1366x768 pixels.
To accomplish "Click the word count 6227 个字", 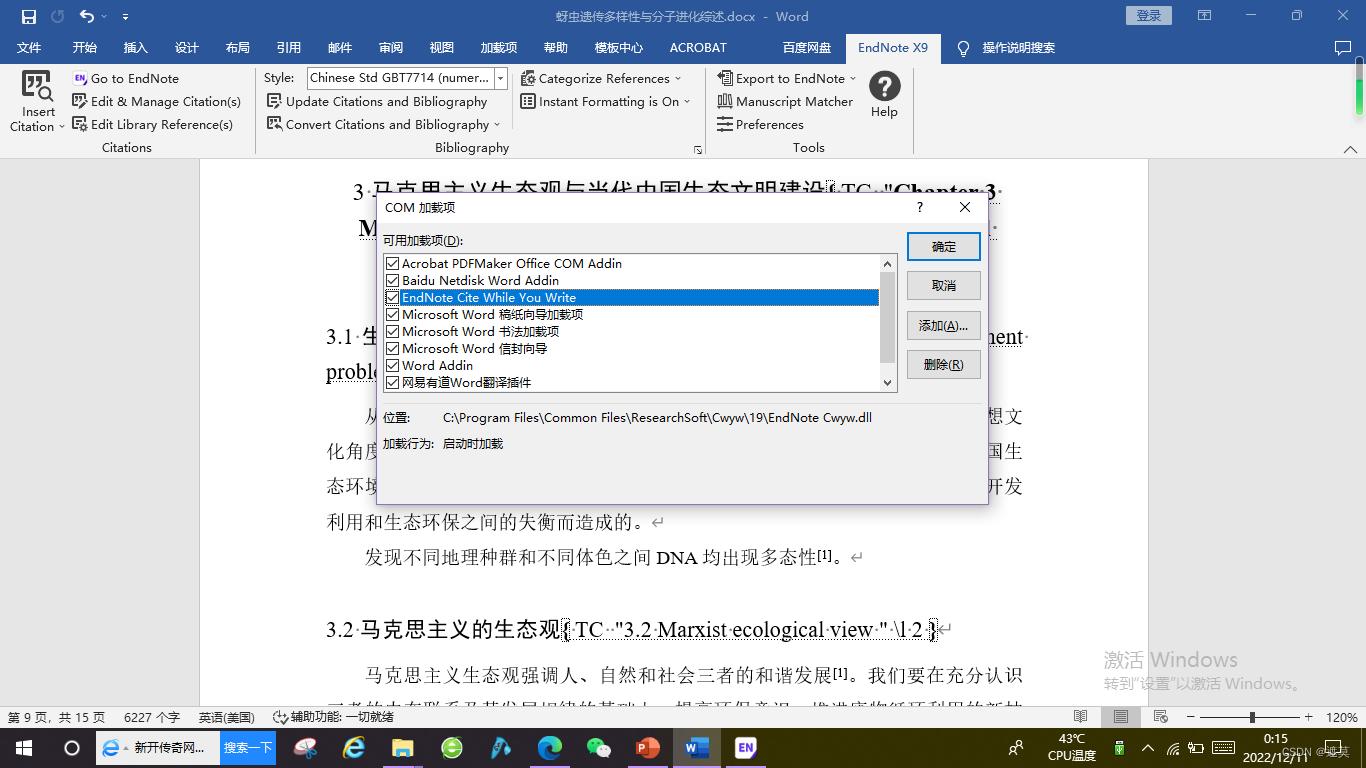I will coord(152,717).
